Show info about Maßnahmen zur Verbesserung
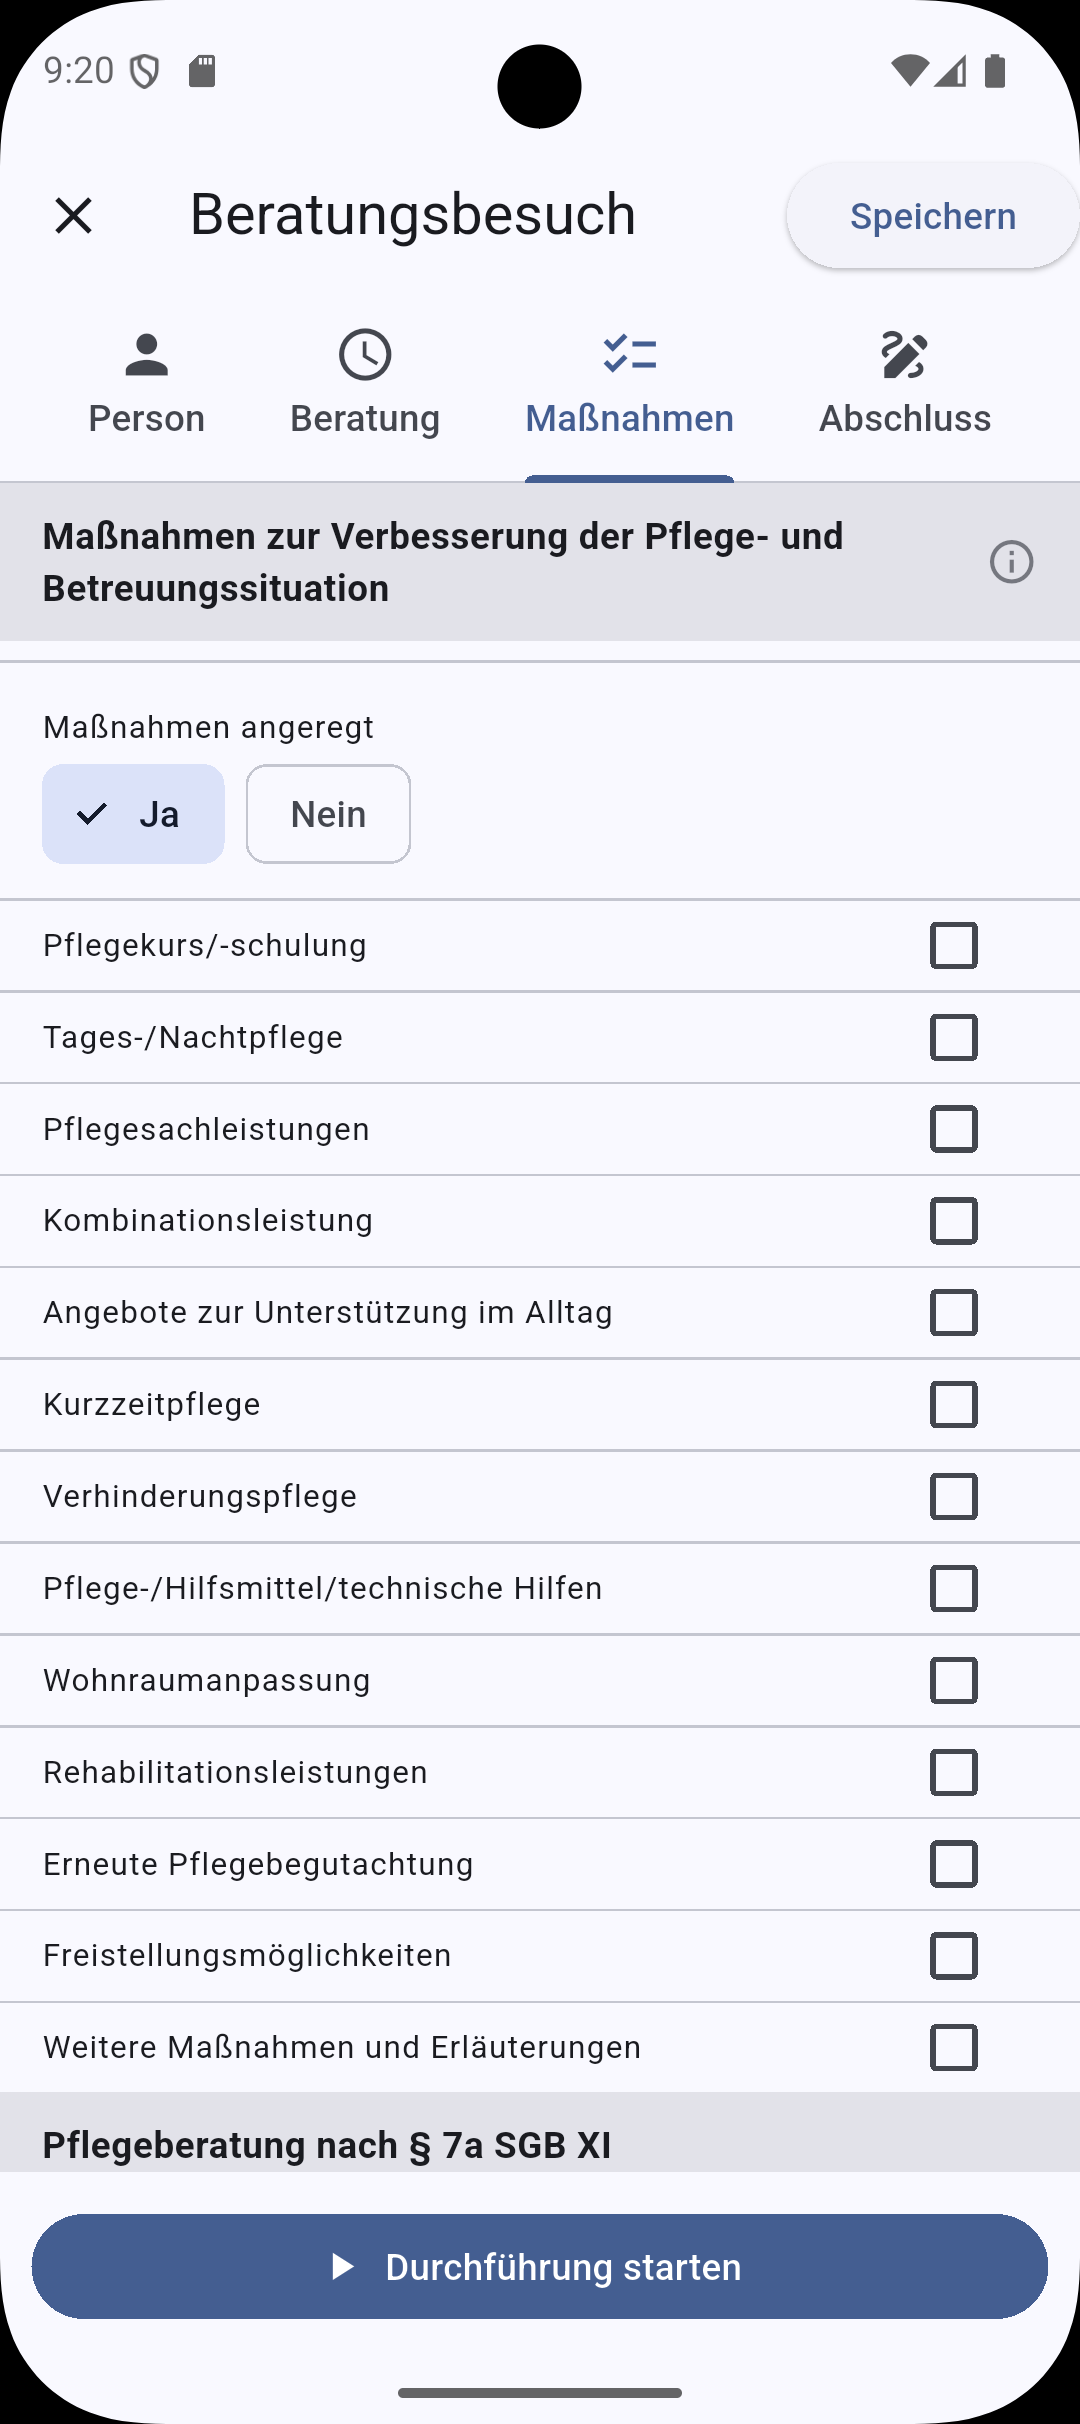 pos(1013,562)
